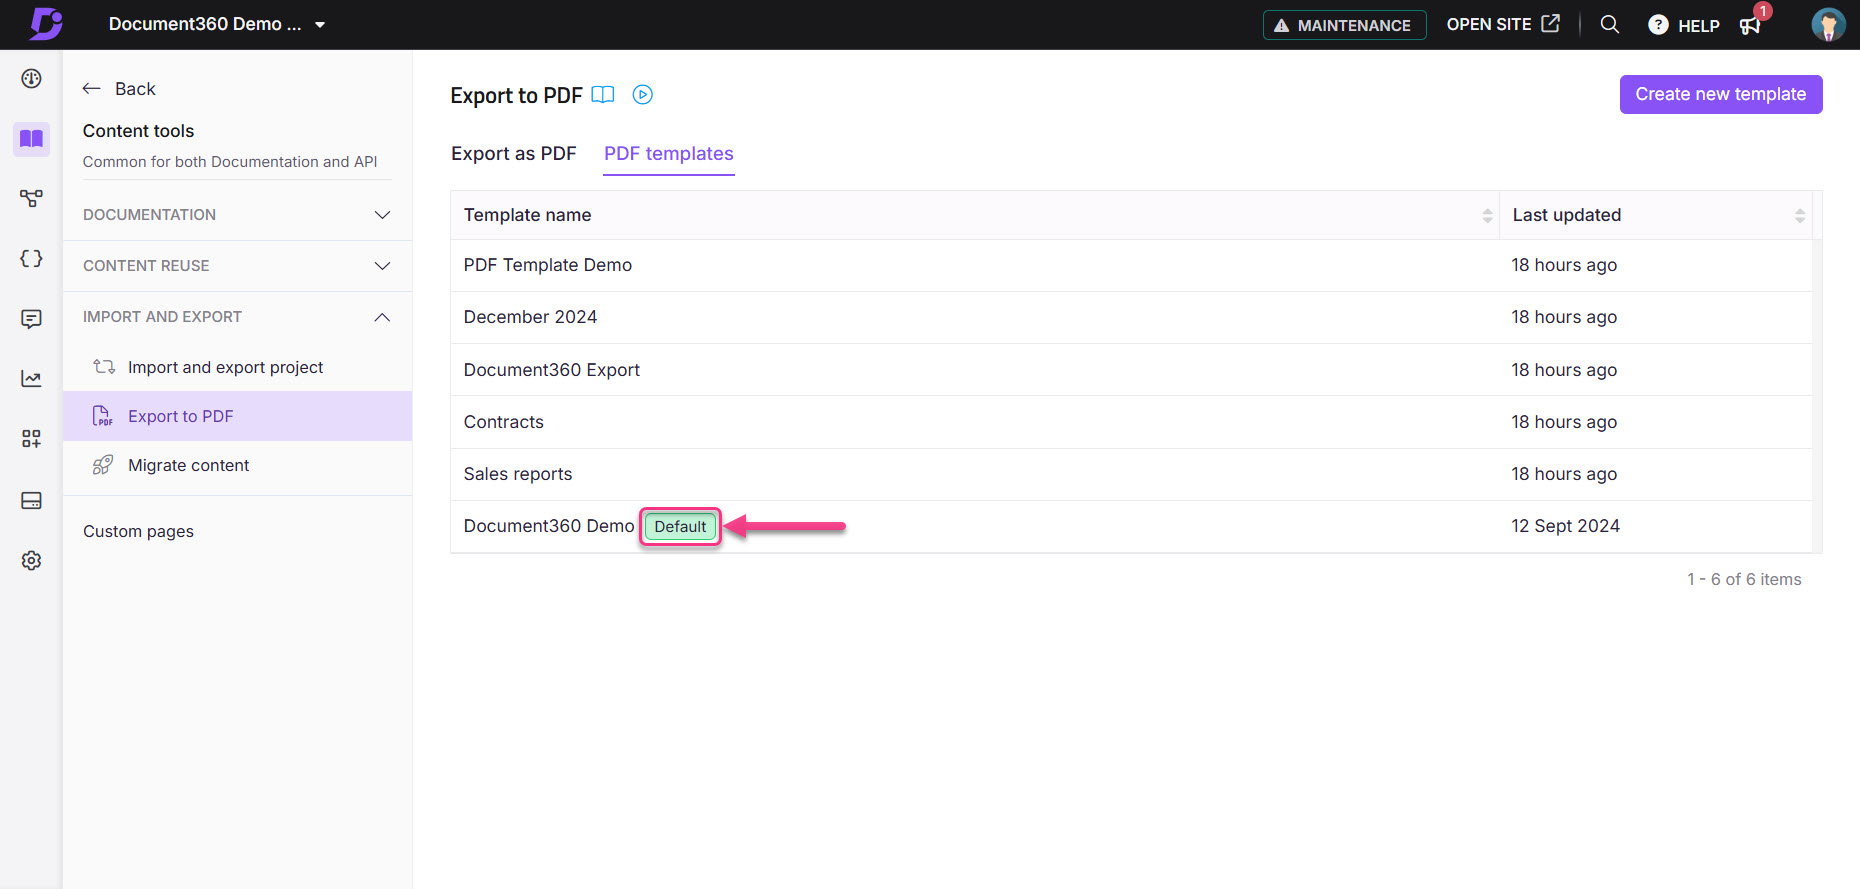Screen dimensions: 1860x889
Task: Open Migrate content menu item
Action: point(237,465)
